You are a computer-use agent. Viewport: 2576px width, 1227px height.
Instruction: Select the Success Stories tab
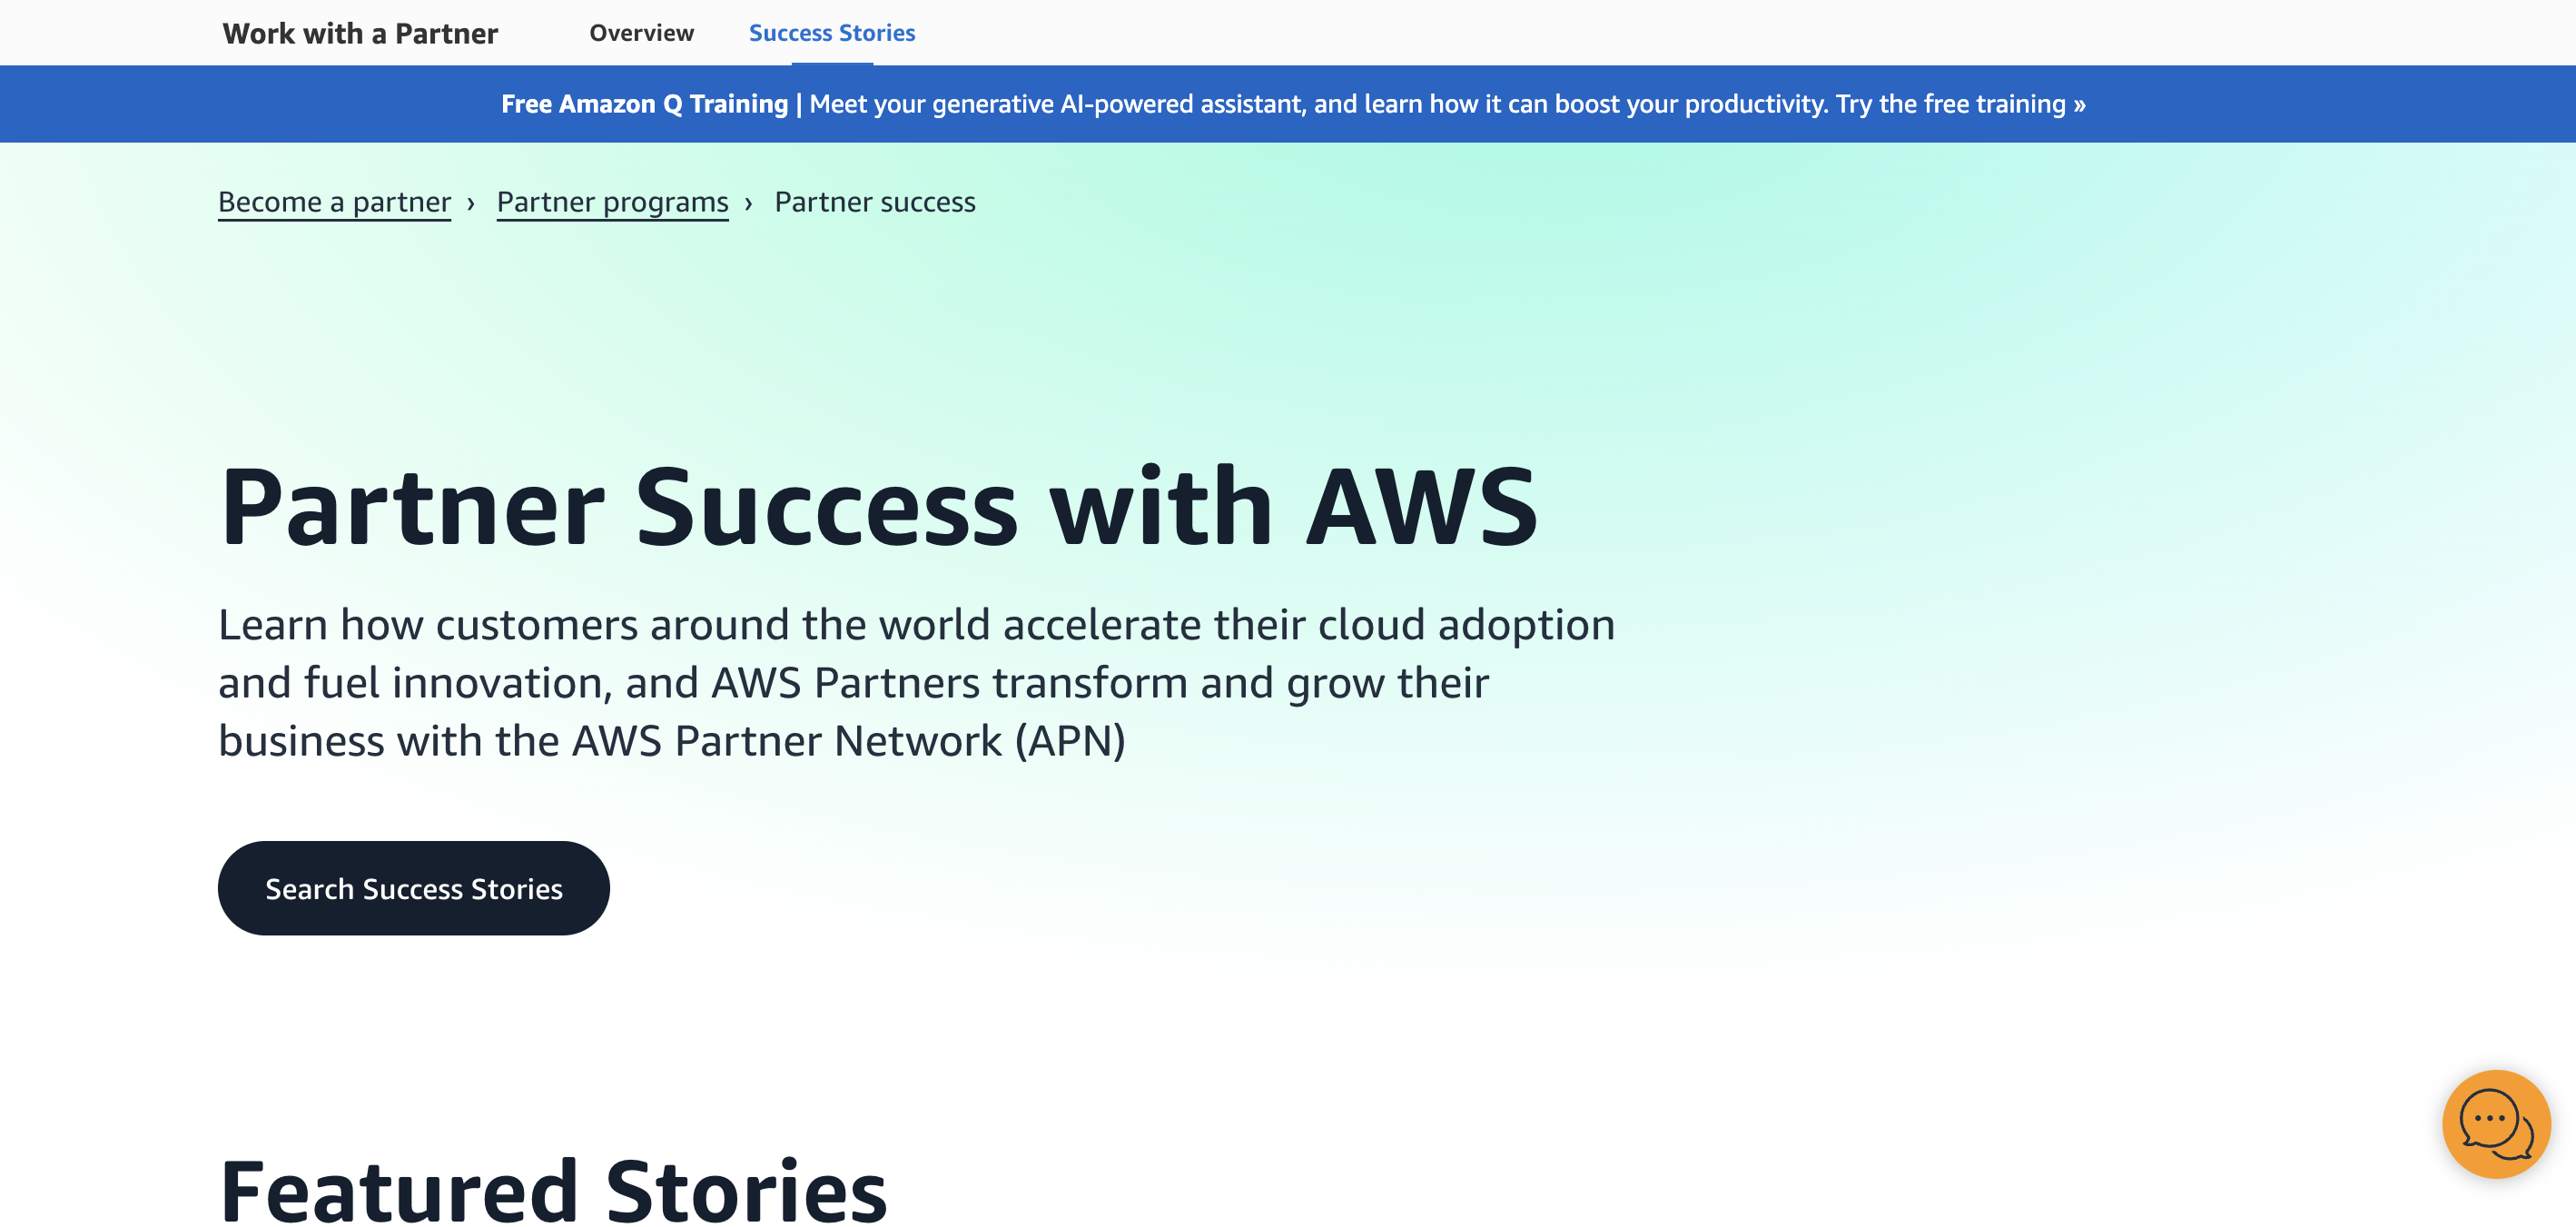click(x=831, y=33)
